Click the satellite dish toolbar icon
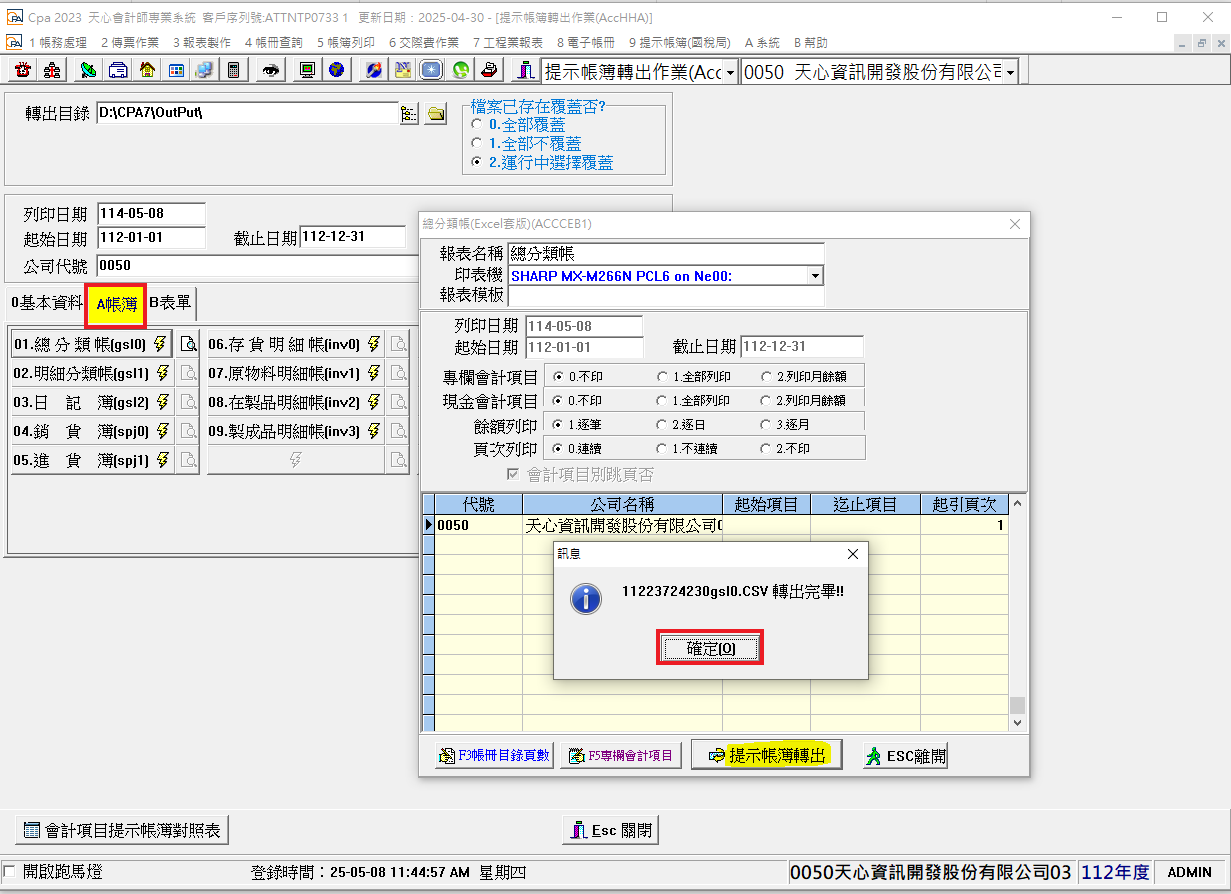The width and height of the screenshot is (1231, 894). 88,70
